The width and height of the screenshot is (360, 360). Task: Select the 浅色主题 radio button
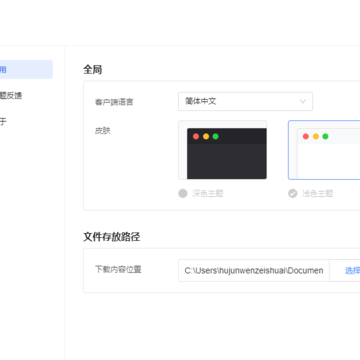click(x=293, y=193)
